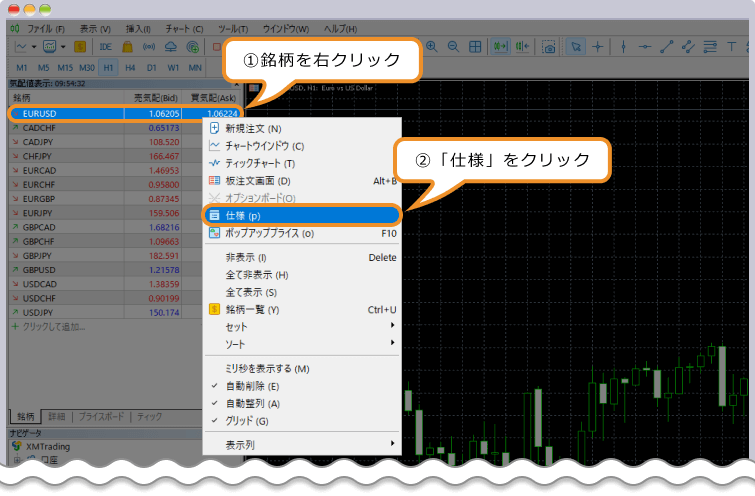Select the cursor arrow tool
This screenshot has width=755, height=496.
575,47
